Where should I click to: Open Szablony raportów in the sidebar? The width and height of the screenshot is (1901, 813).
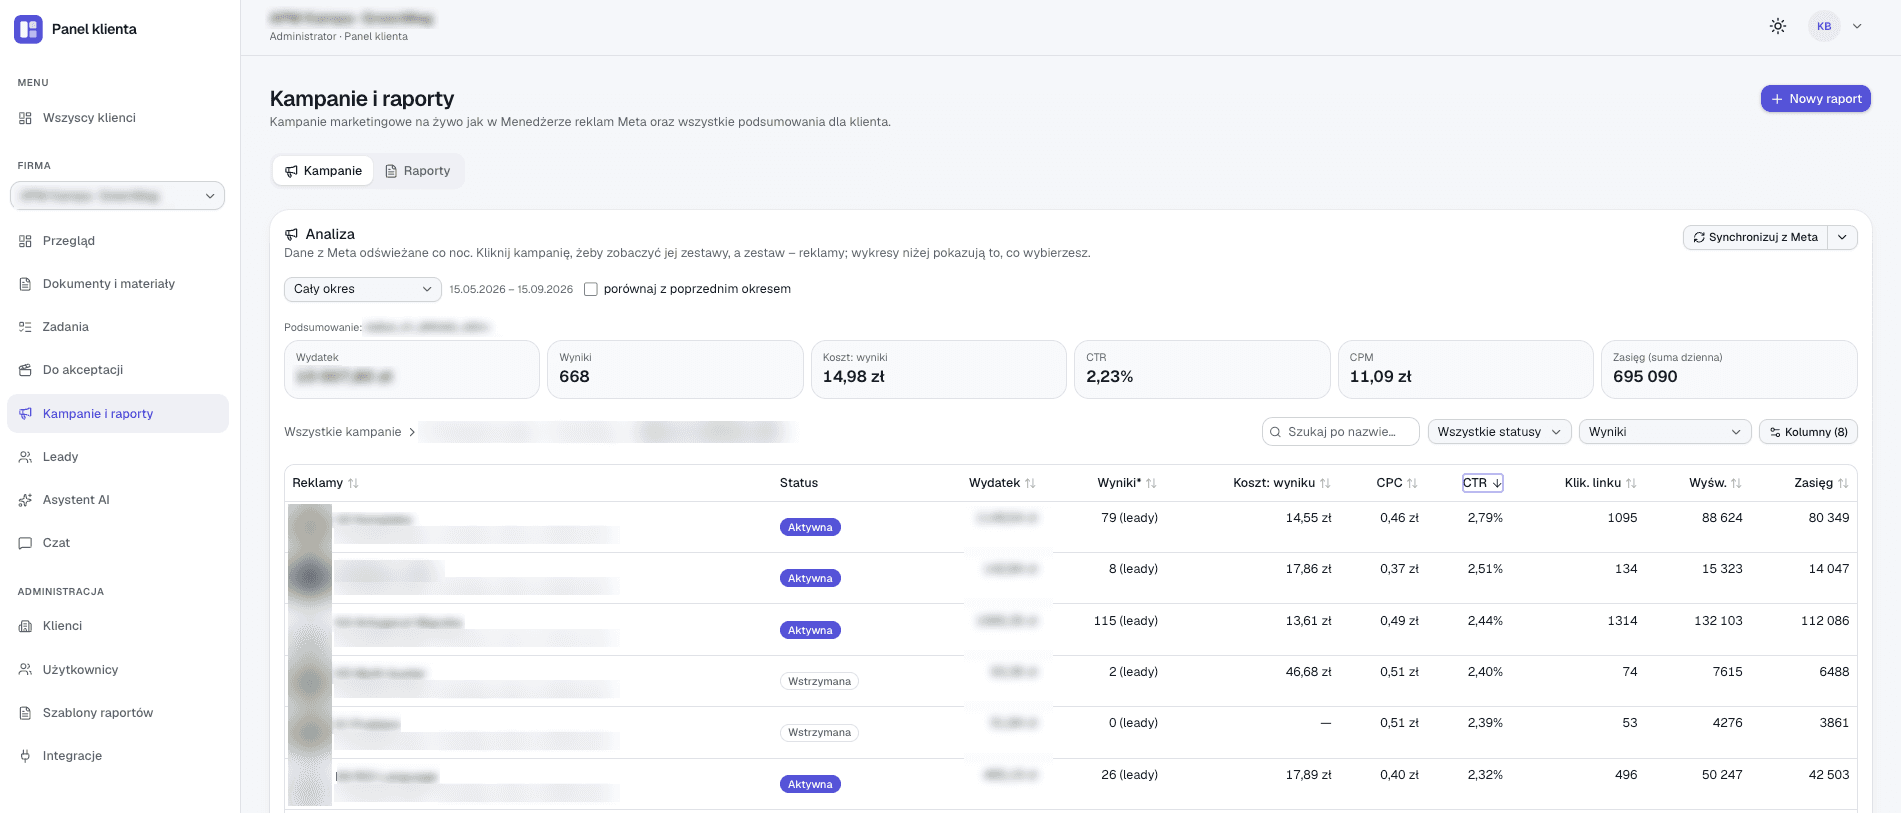[x=98, y=713]
